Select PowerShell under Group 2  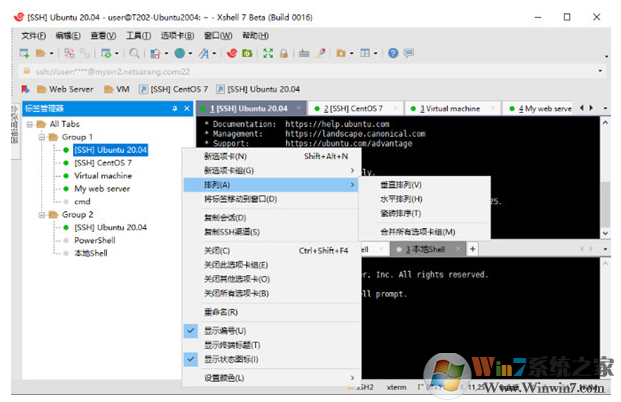[95, 240]
